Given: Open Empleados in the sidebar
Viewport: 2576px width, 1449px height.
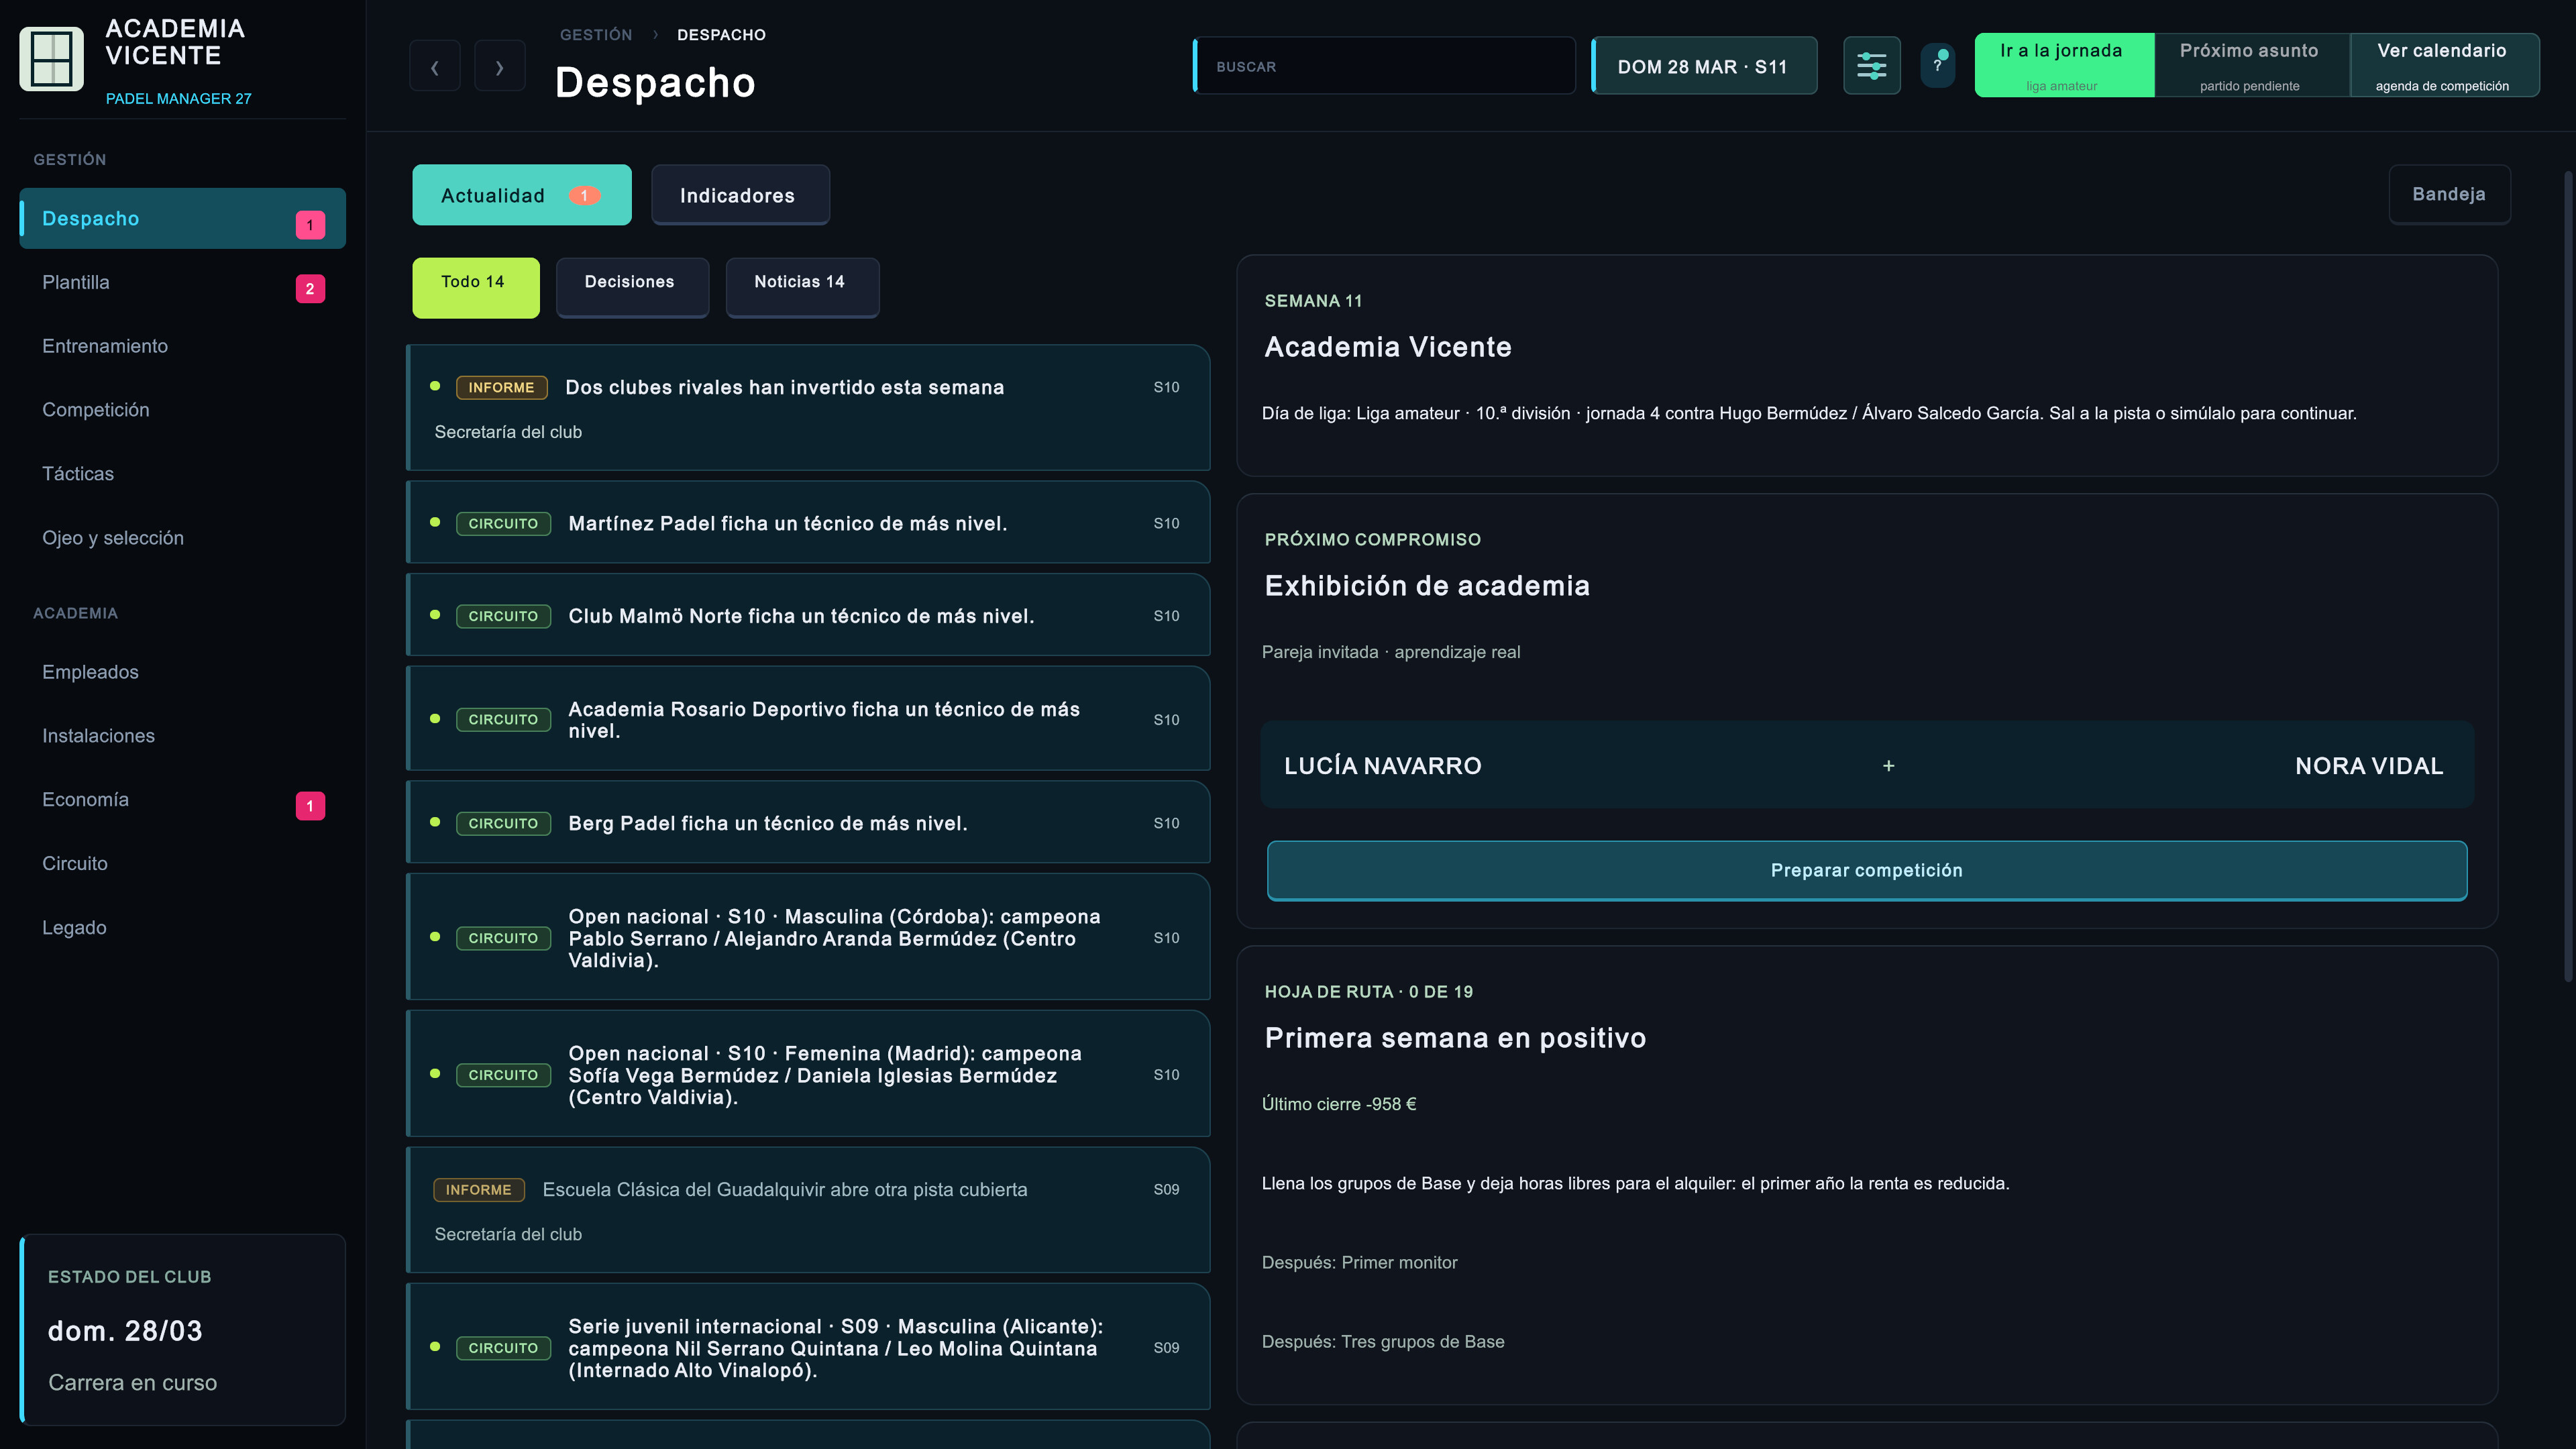Looking at the screenshot, I should point(183,672).
